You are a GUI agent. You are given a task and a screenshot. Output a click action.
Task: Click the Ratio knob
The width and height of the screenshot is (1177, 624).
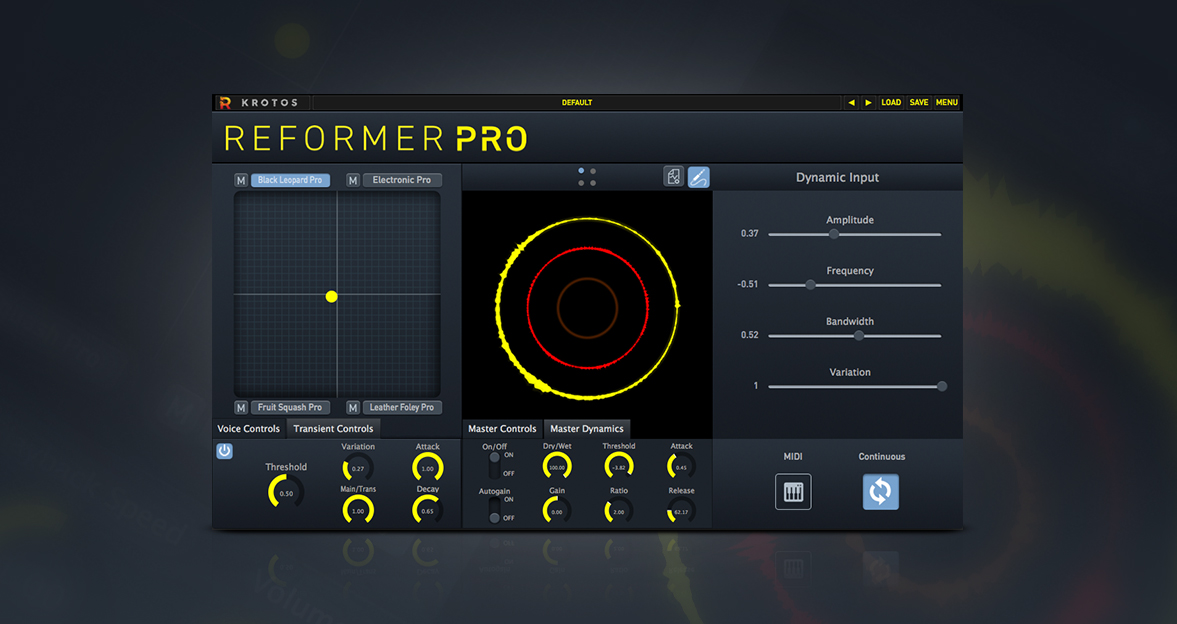click(619, 511)
